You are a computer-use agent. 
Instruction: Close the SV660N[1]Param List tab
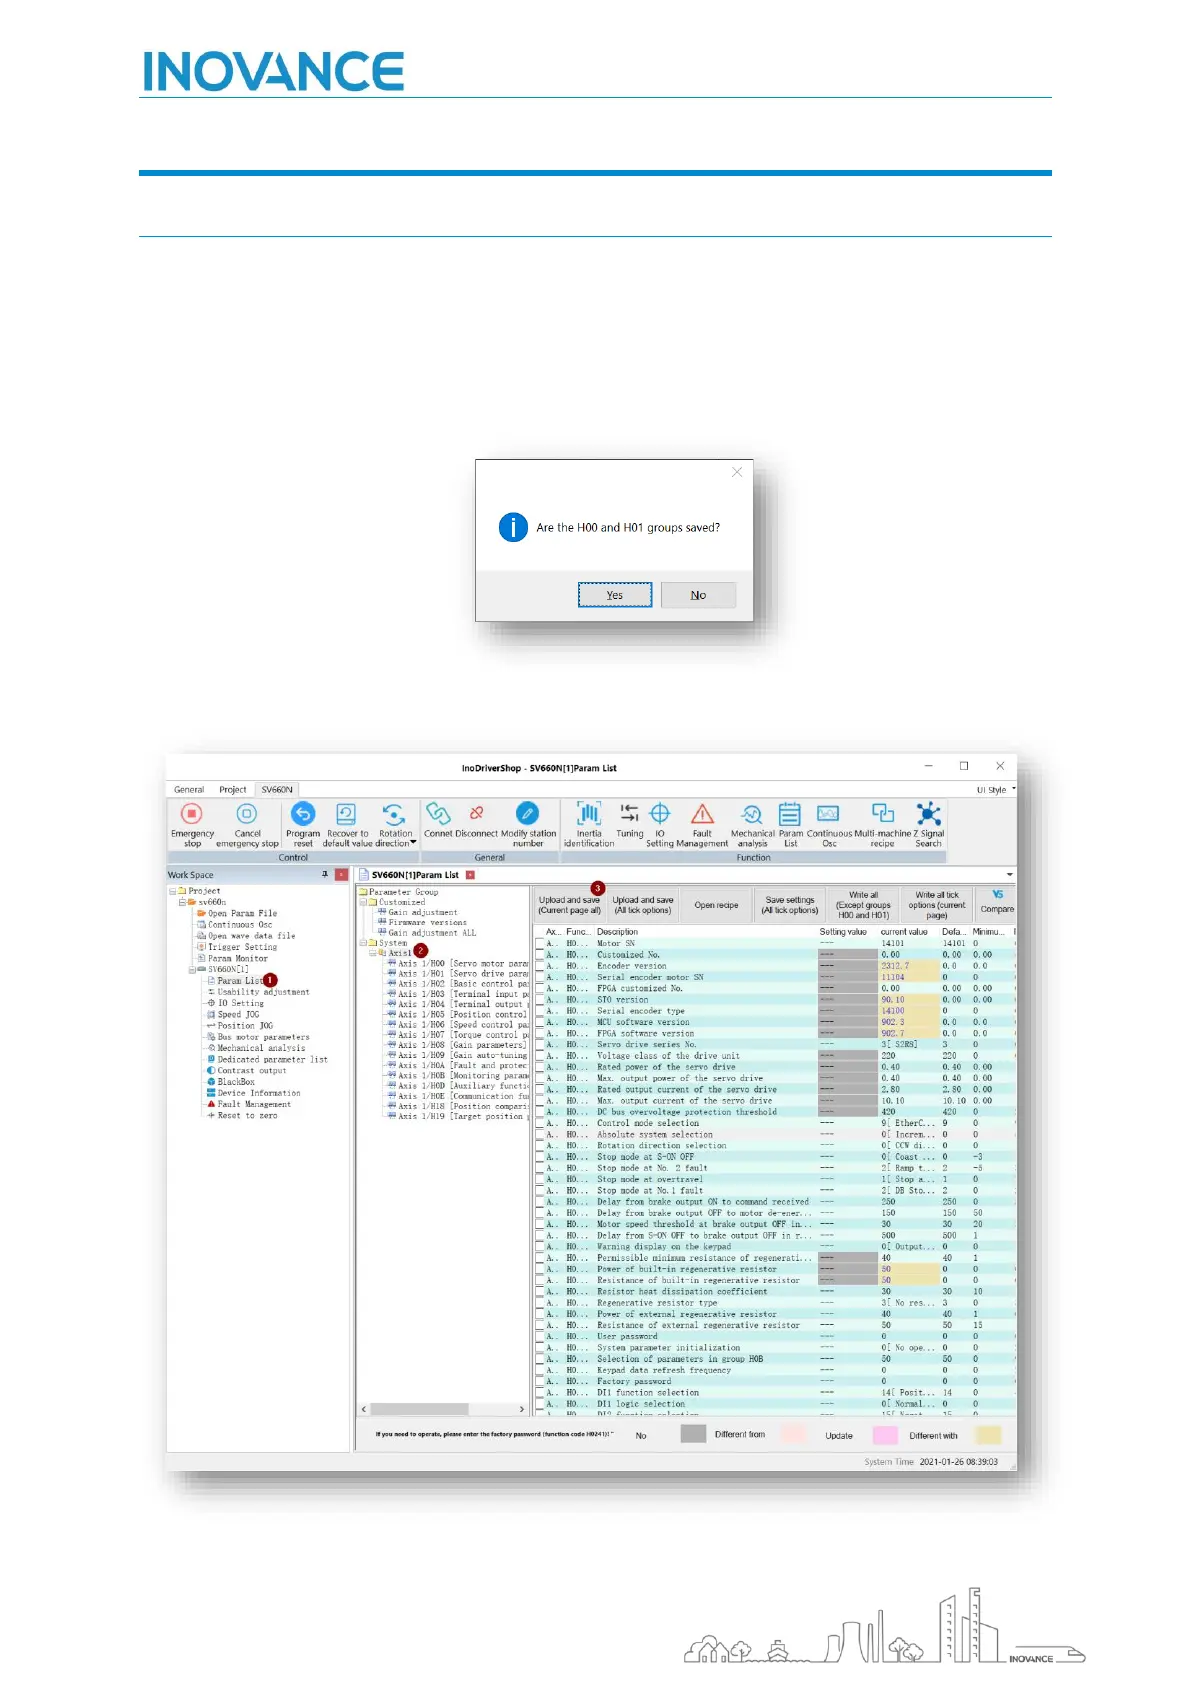470,875
